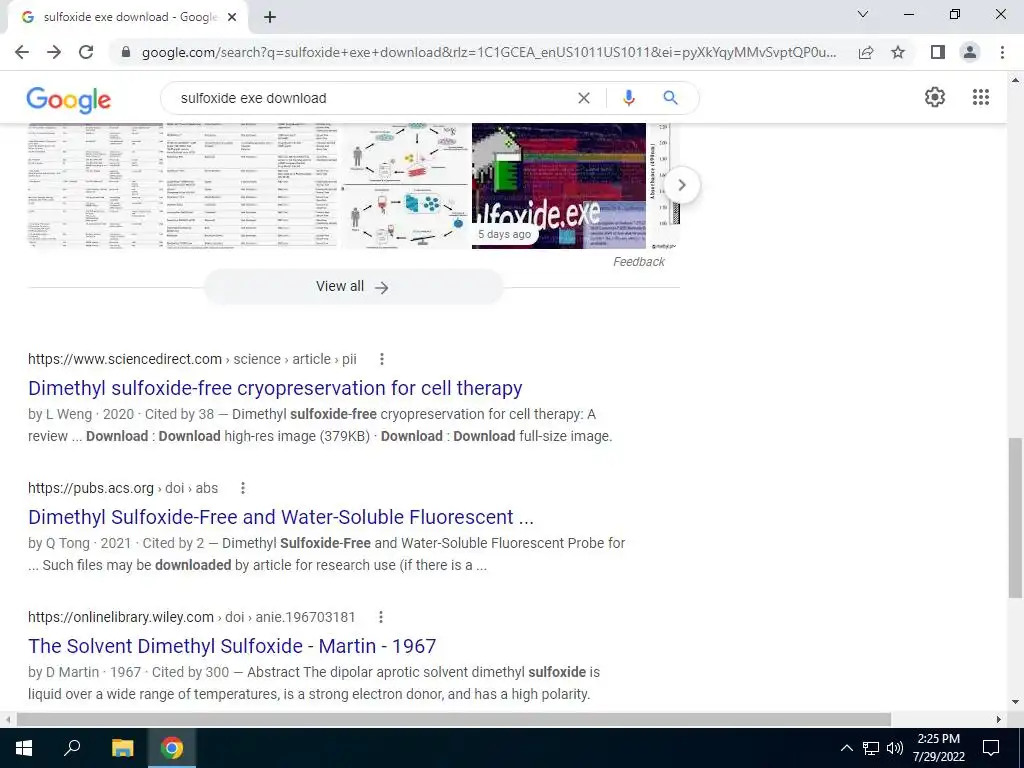Bookmark this page with the star icon
Viewport: 1024px width, 768px height.
(x=898, y=52)
